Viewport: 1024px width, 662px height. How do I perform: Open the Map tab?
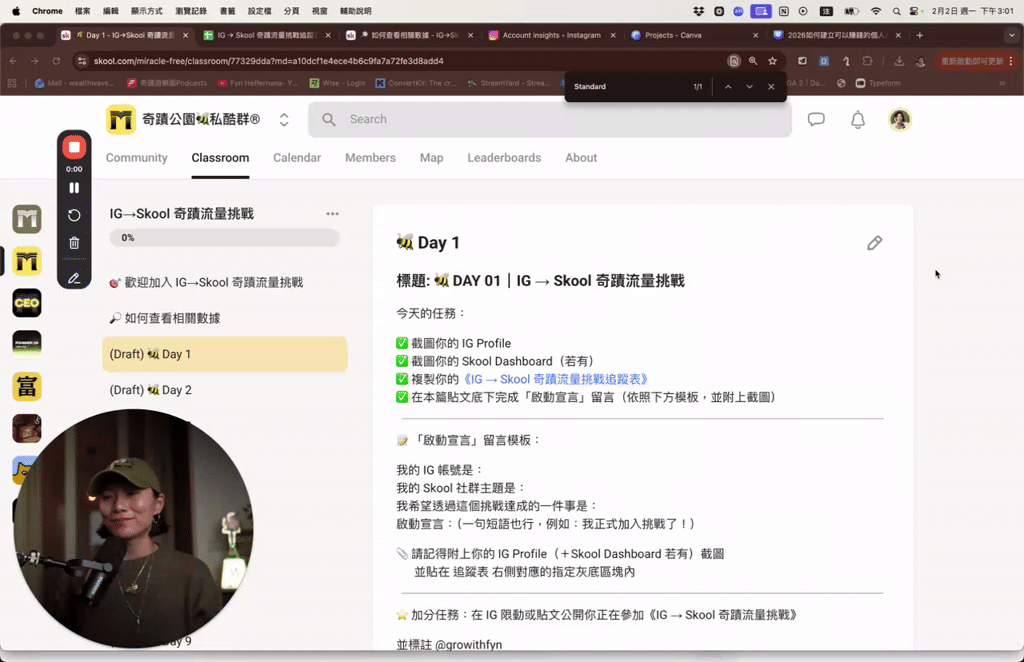point(432,158)
